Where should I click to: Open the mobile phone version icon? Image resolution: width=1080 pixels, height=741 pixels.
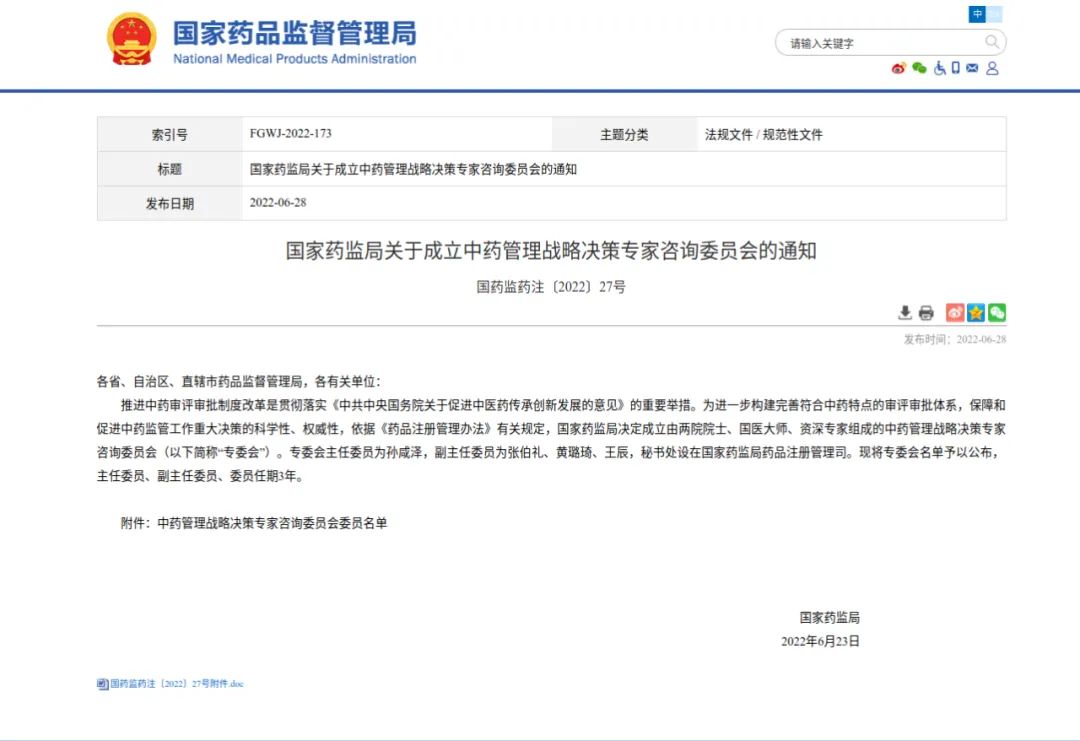tap(955, 68)
